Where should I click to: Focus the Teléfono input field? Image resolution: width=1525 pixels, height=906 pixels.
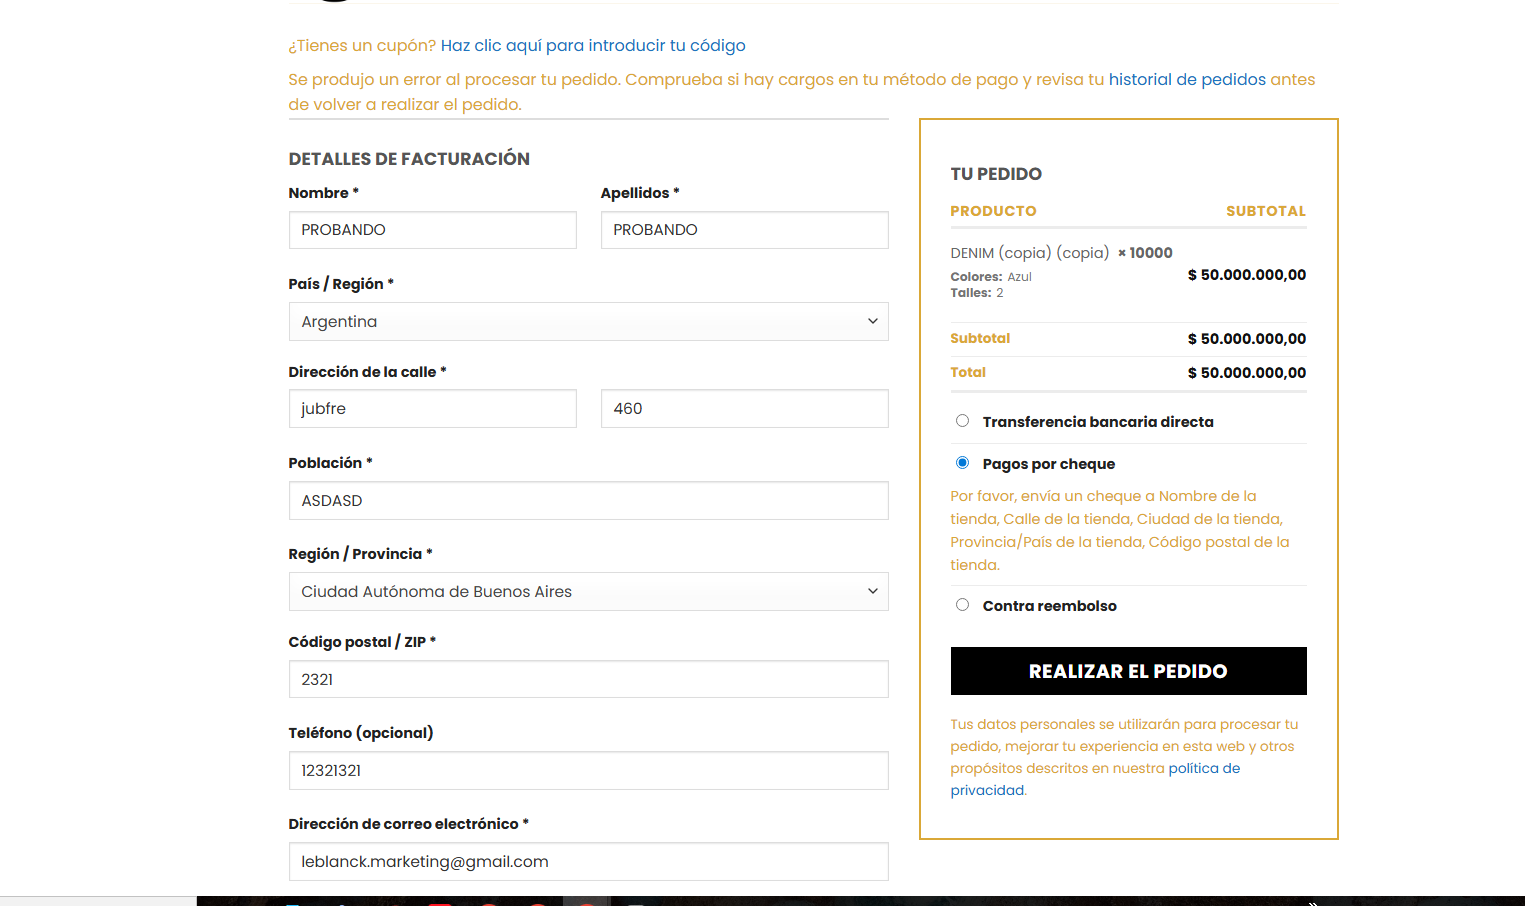(588, 771)
